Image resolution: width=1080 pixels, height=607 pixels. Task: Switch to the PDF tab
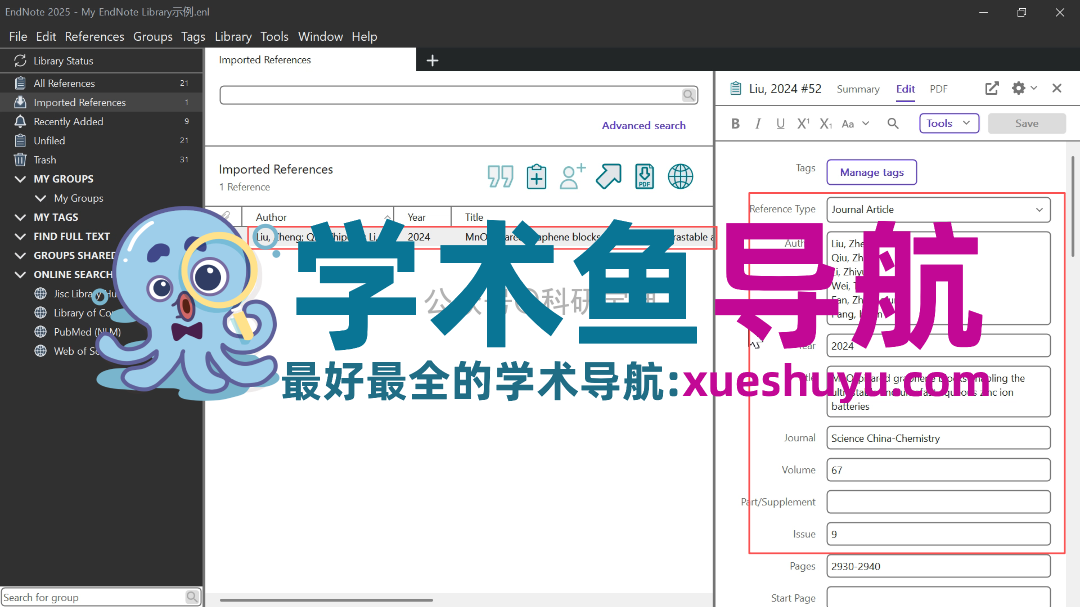click(938, 89)
